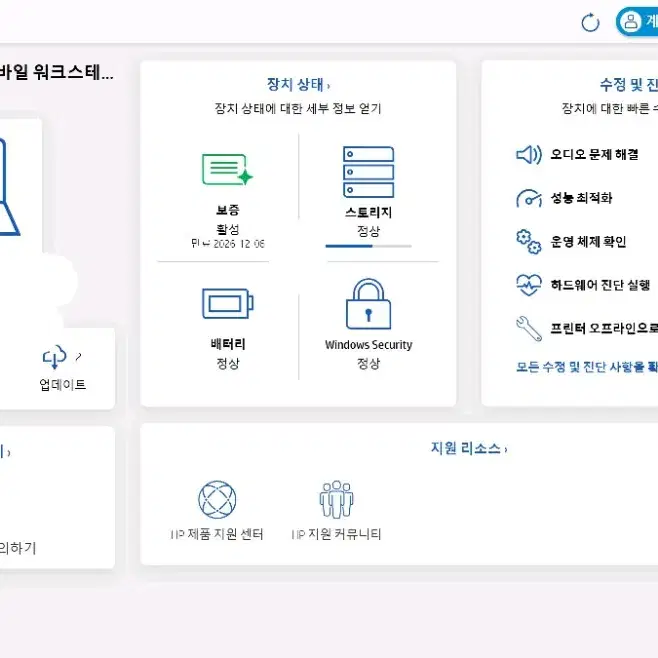Select 운영 체제 확인 option
The width and height of the screenshot is (658, 658).
(x=588, y=242)
